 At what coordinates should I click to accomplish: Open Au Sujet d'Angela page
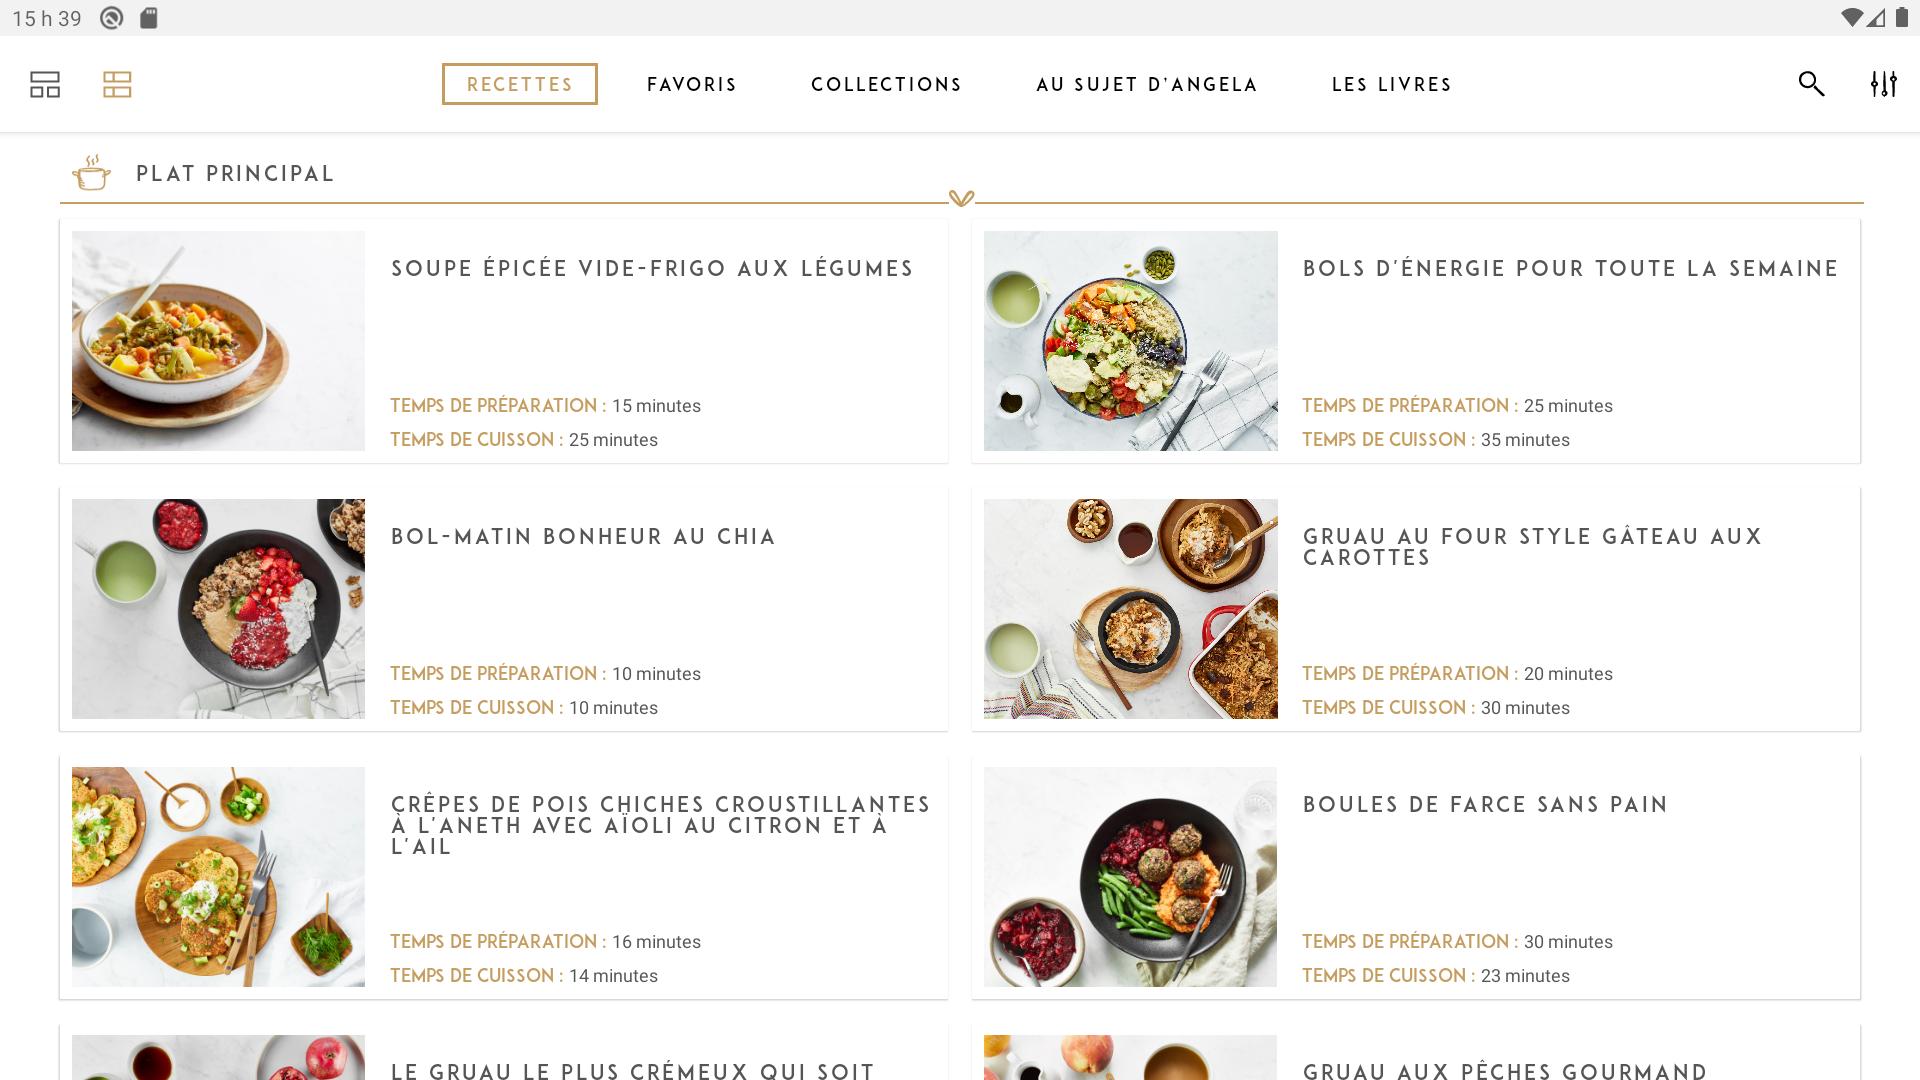[1147, 85]
